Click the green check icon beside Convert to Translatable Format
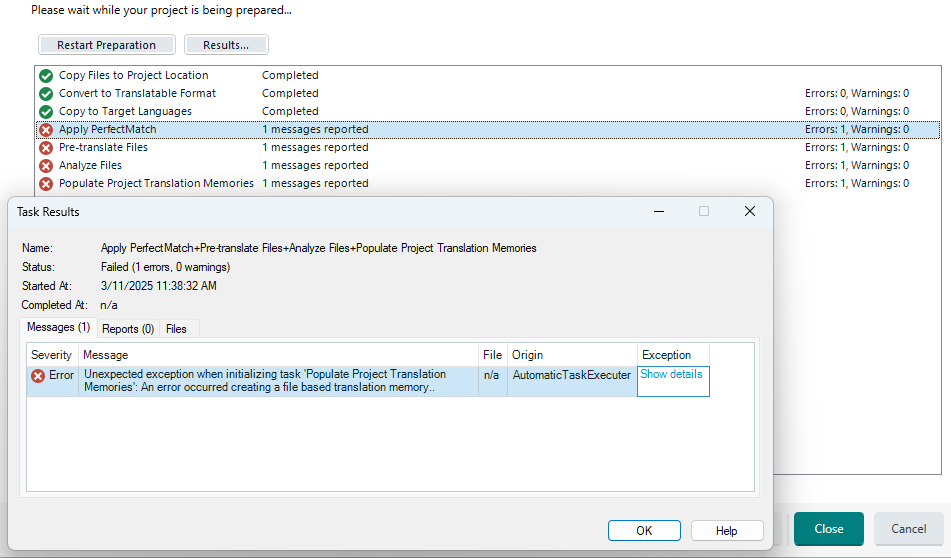 46,94
